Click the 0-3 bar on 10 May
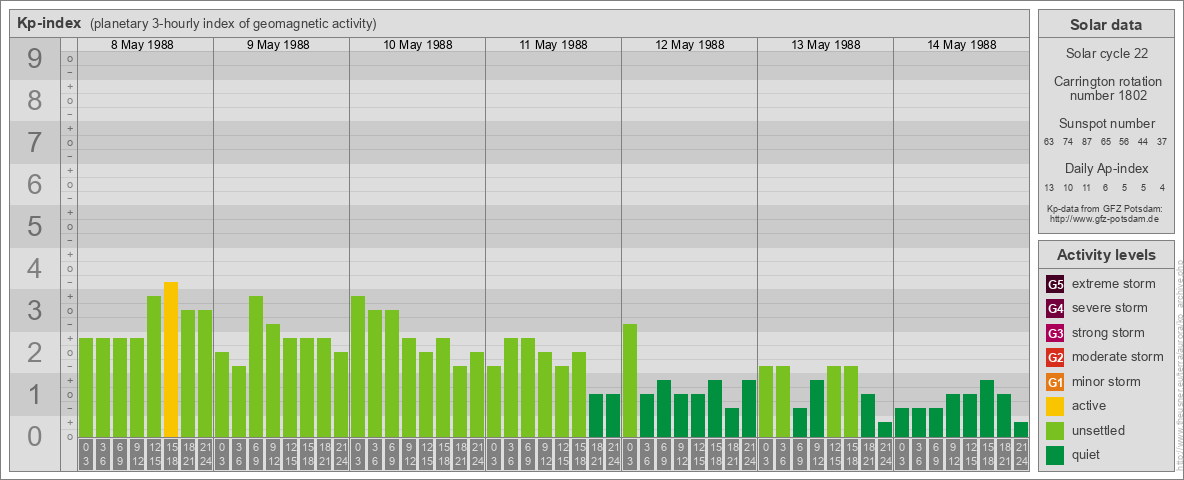 pos(358,366)
